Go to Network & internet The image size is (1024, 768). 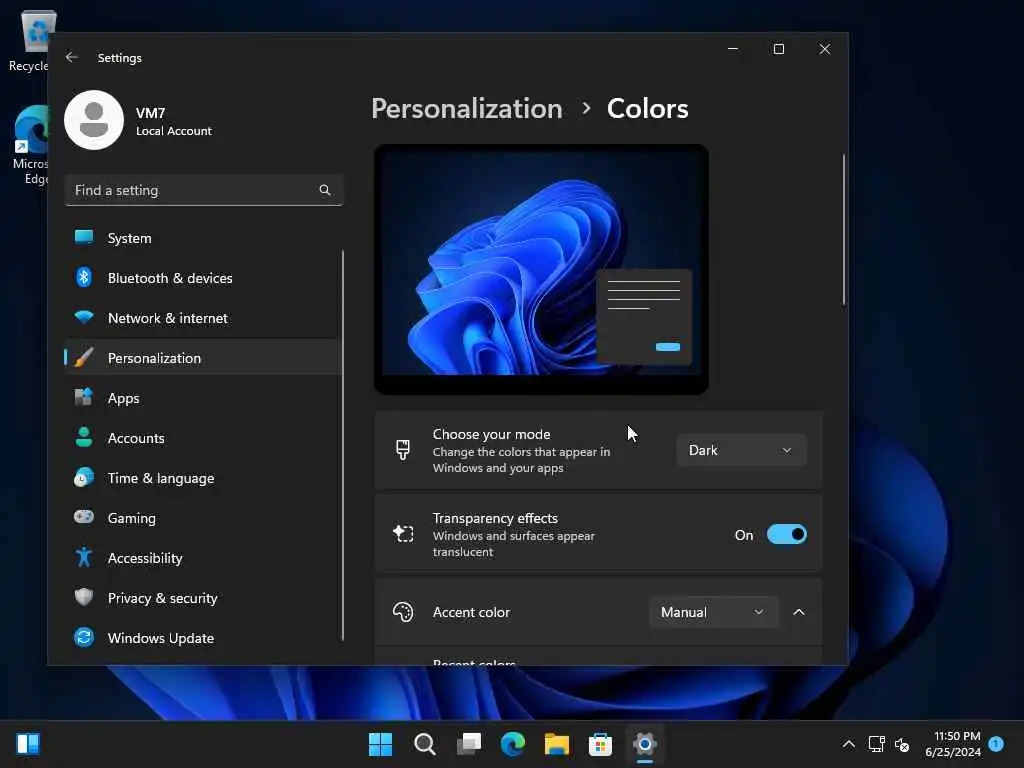click(168, 318)
